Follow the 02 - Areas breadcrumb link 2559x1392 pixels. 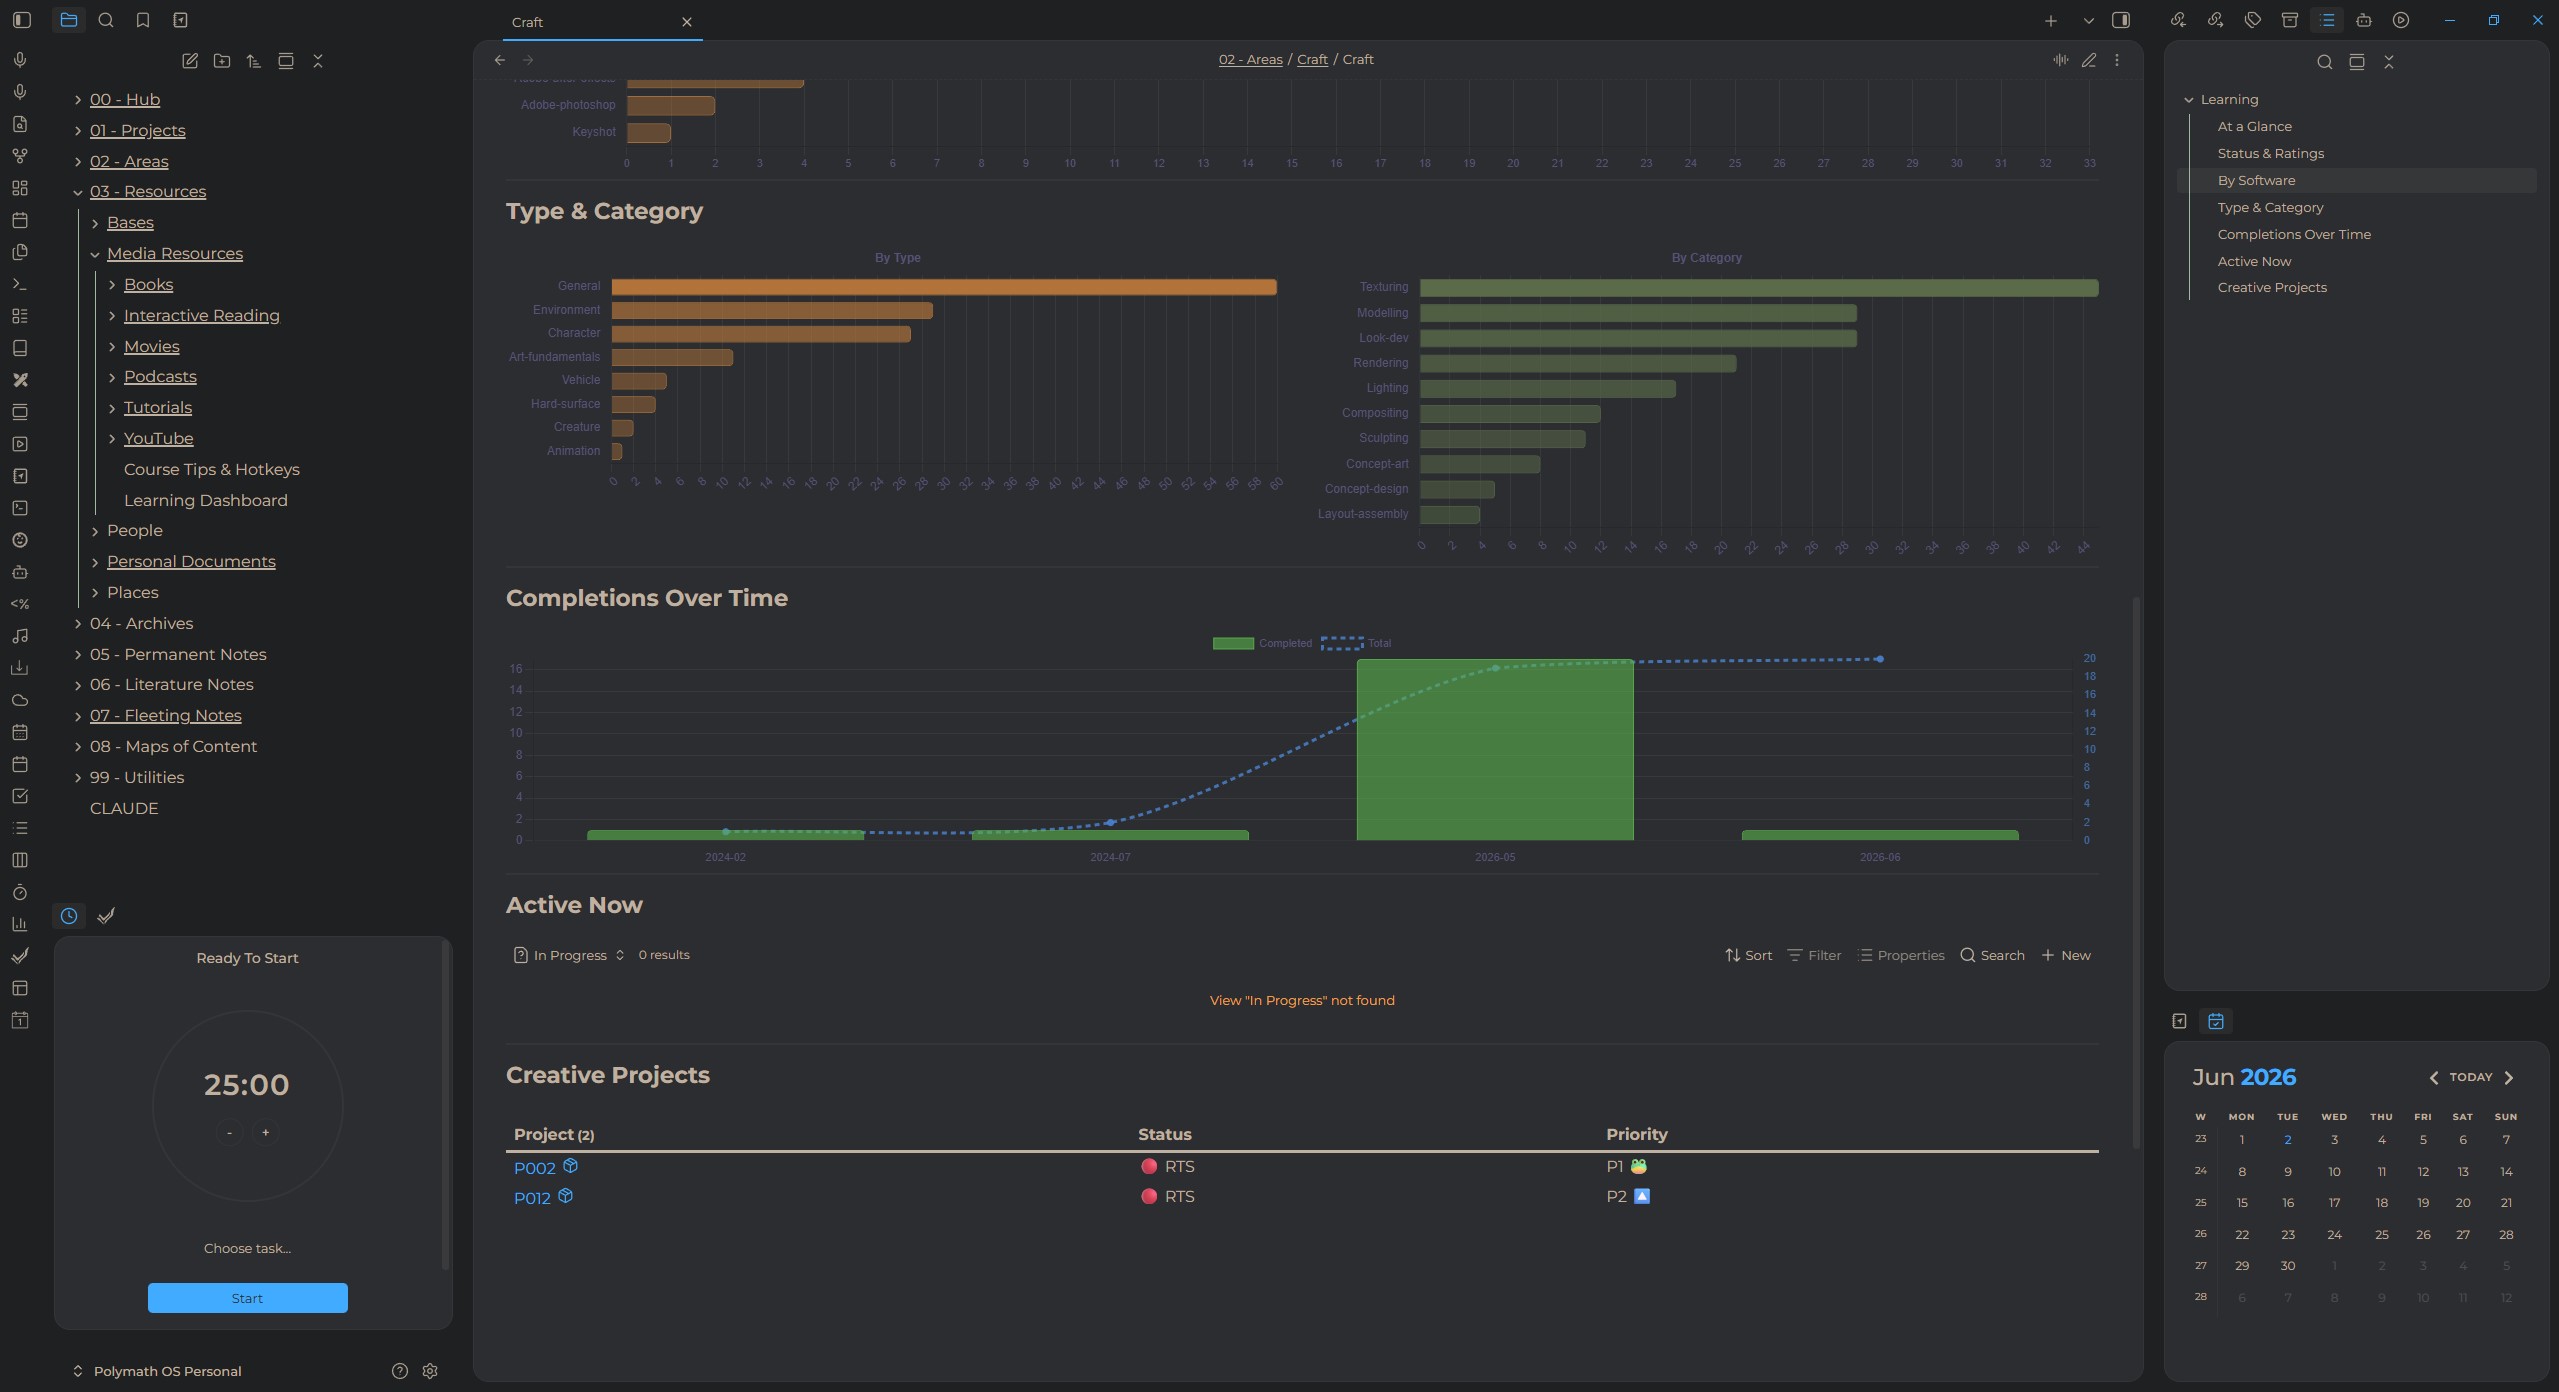pos(1250,60)
